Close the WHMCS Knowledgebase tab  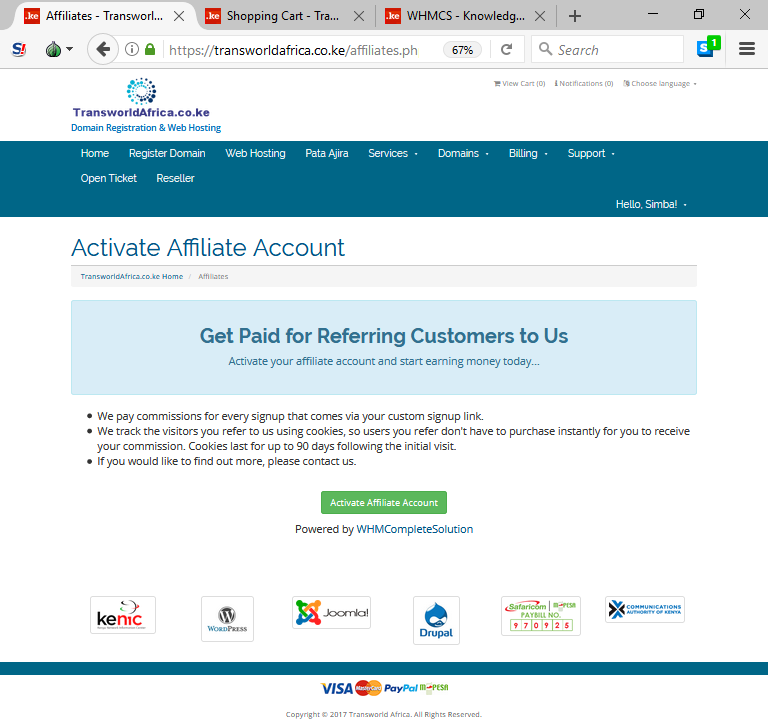click(540, 16)
